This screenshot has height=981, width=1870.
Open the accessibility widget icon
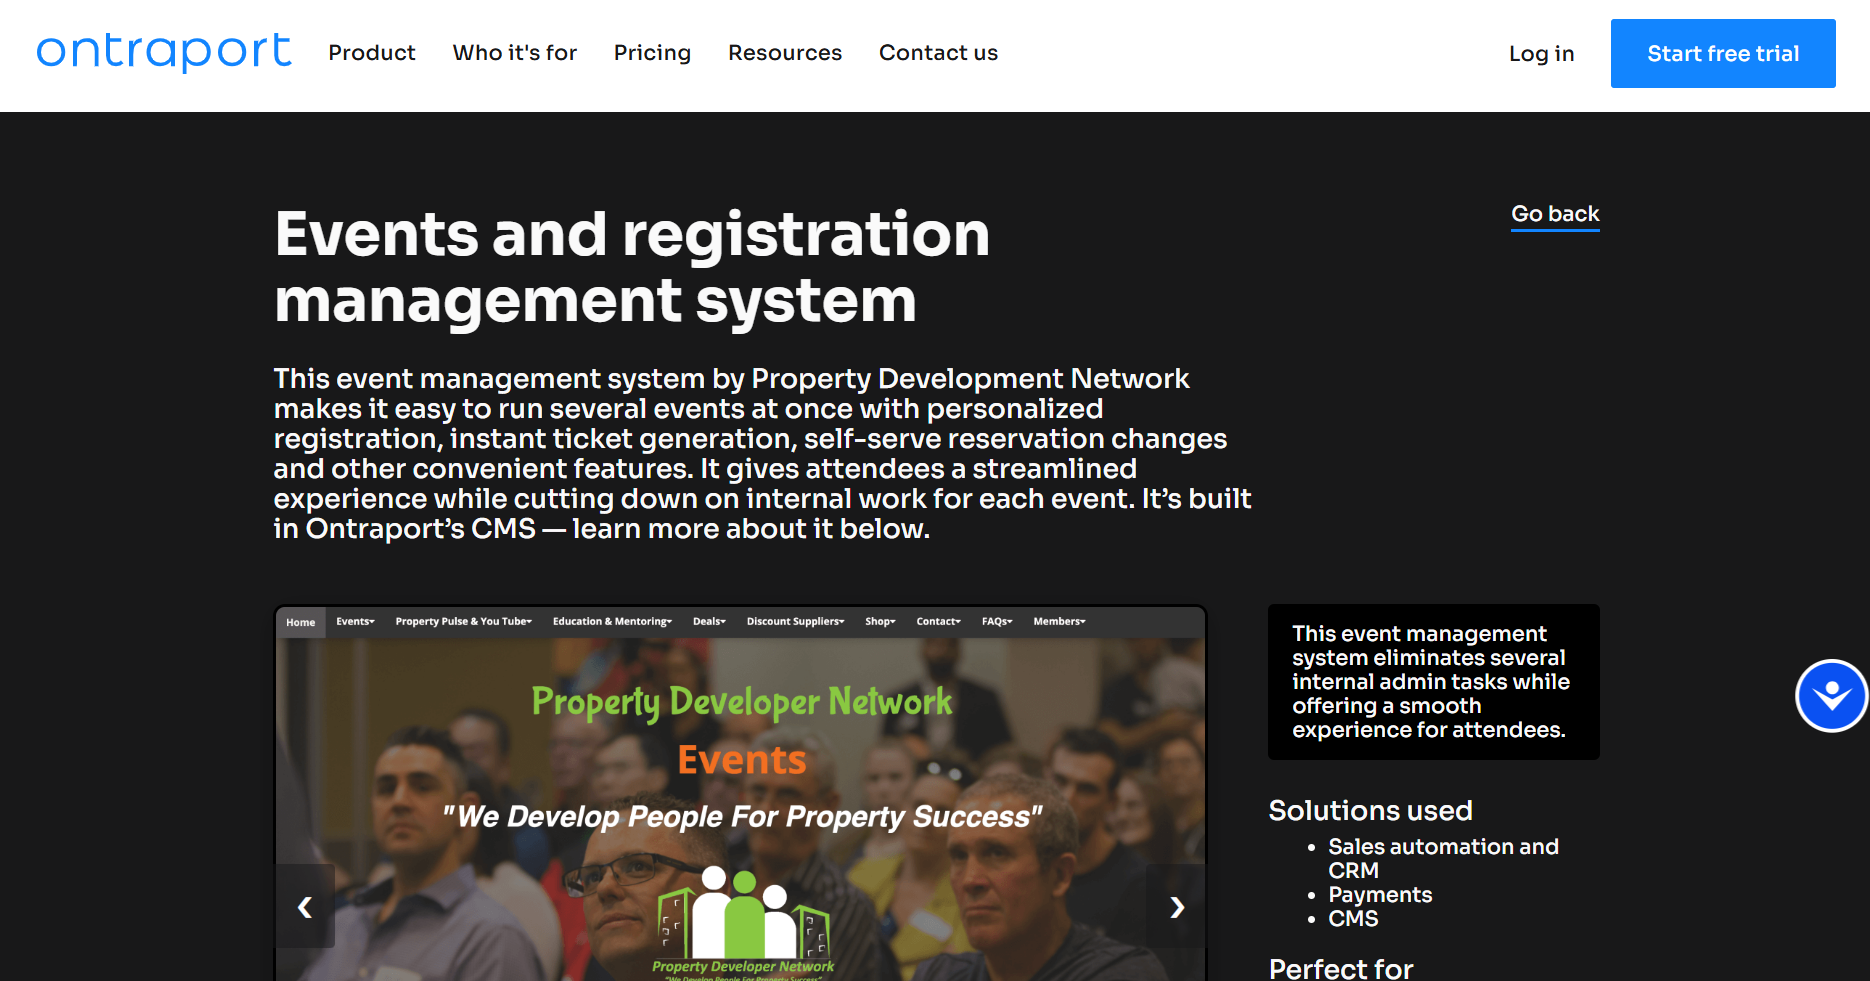tap(1831, 696)
